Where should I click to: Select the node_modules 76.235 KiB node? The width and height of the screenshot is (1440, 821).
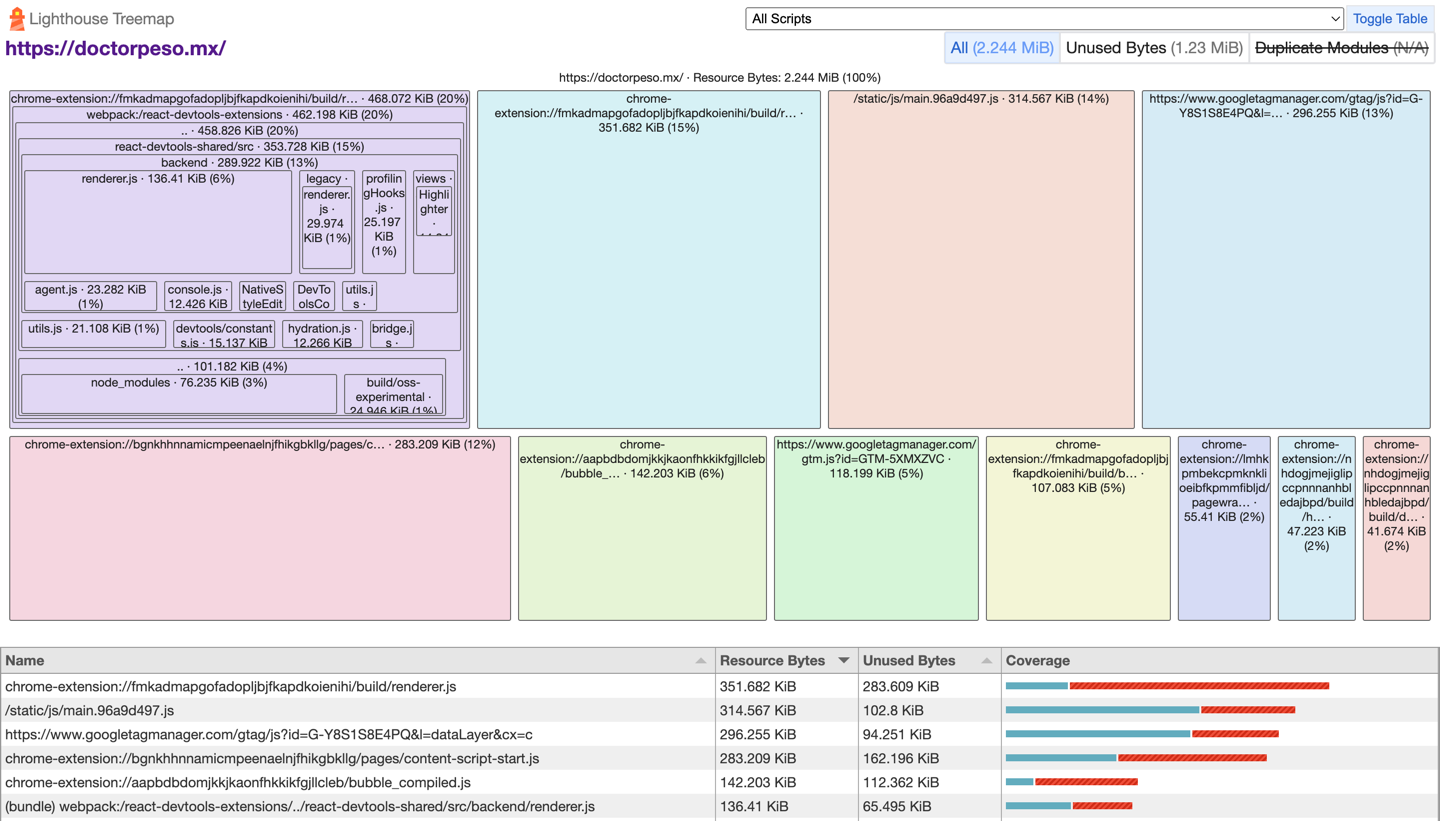[179, 394]
